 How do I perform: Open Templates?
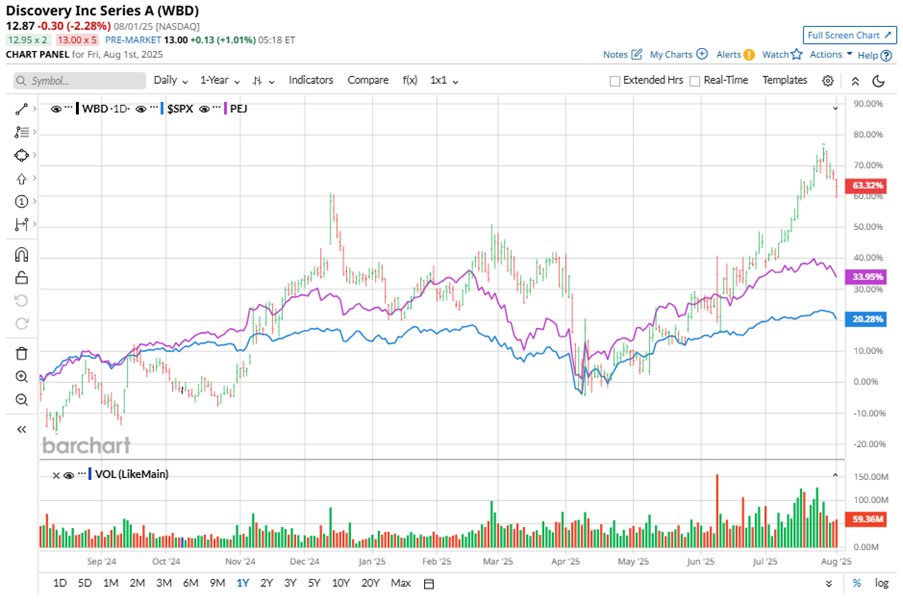pos(785,81)
